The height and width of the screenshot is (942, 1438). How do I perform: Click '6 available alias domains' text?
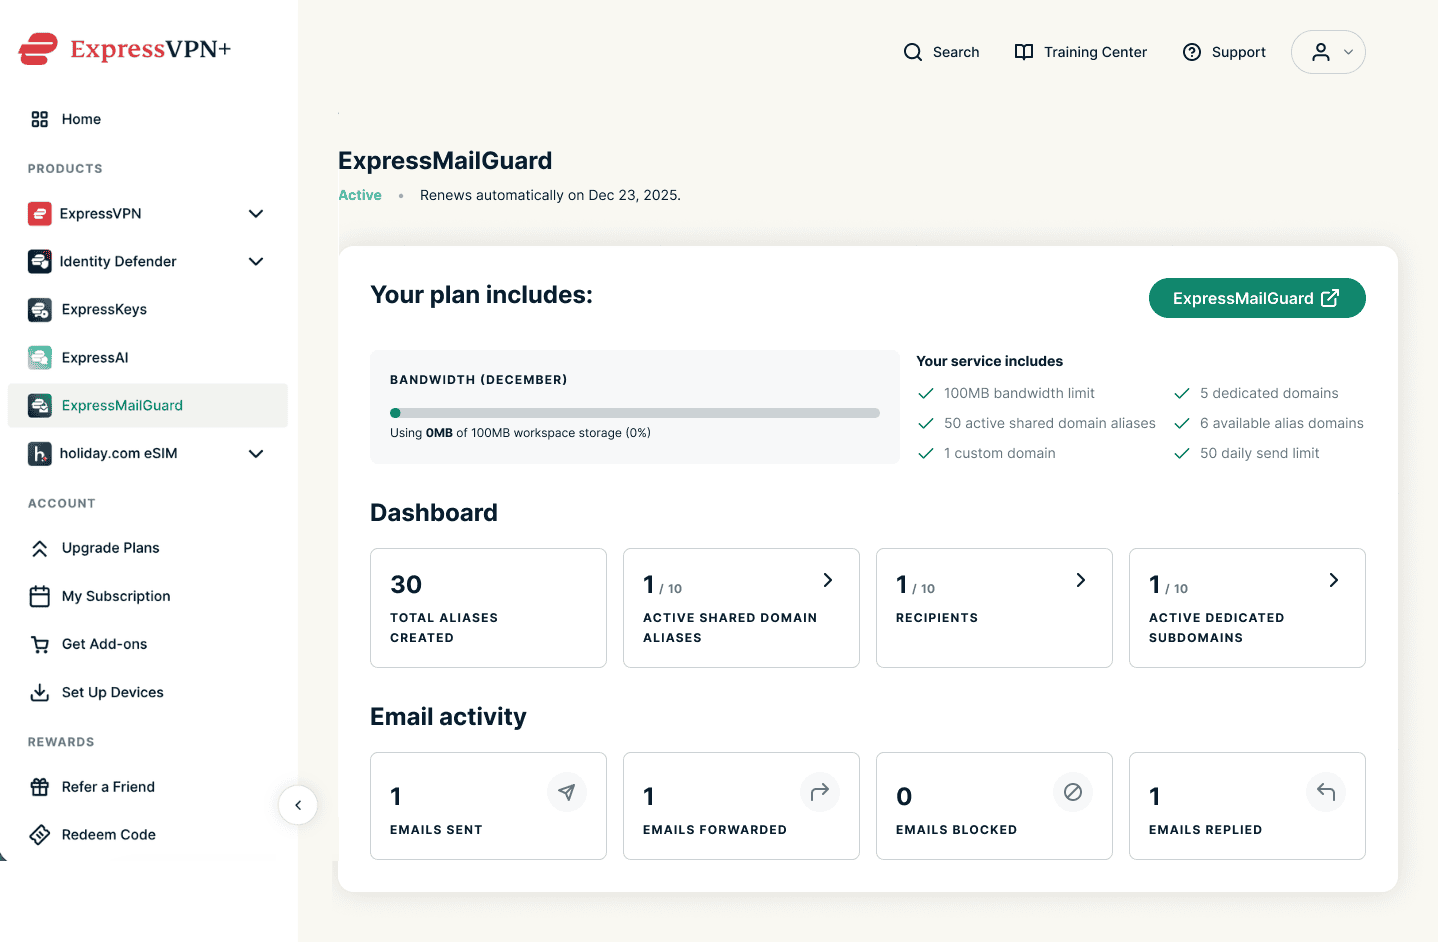coord(1282,423)
